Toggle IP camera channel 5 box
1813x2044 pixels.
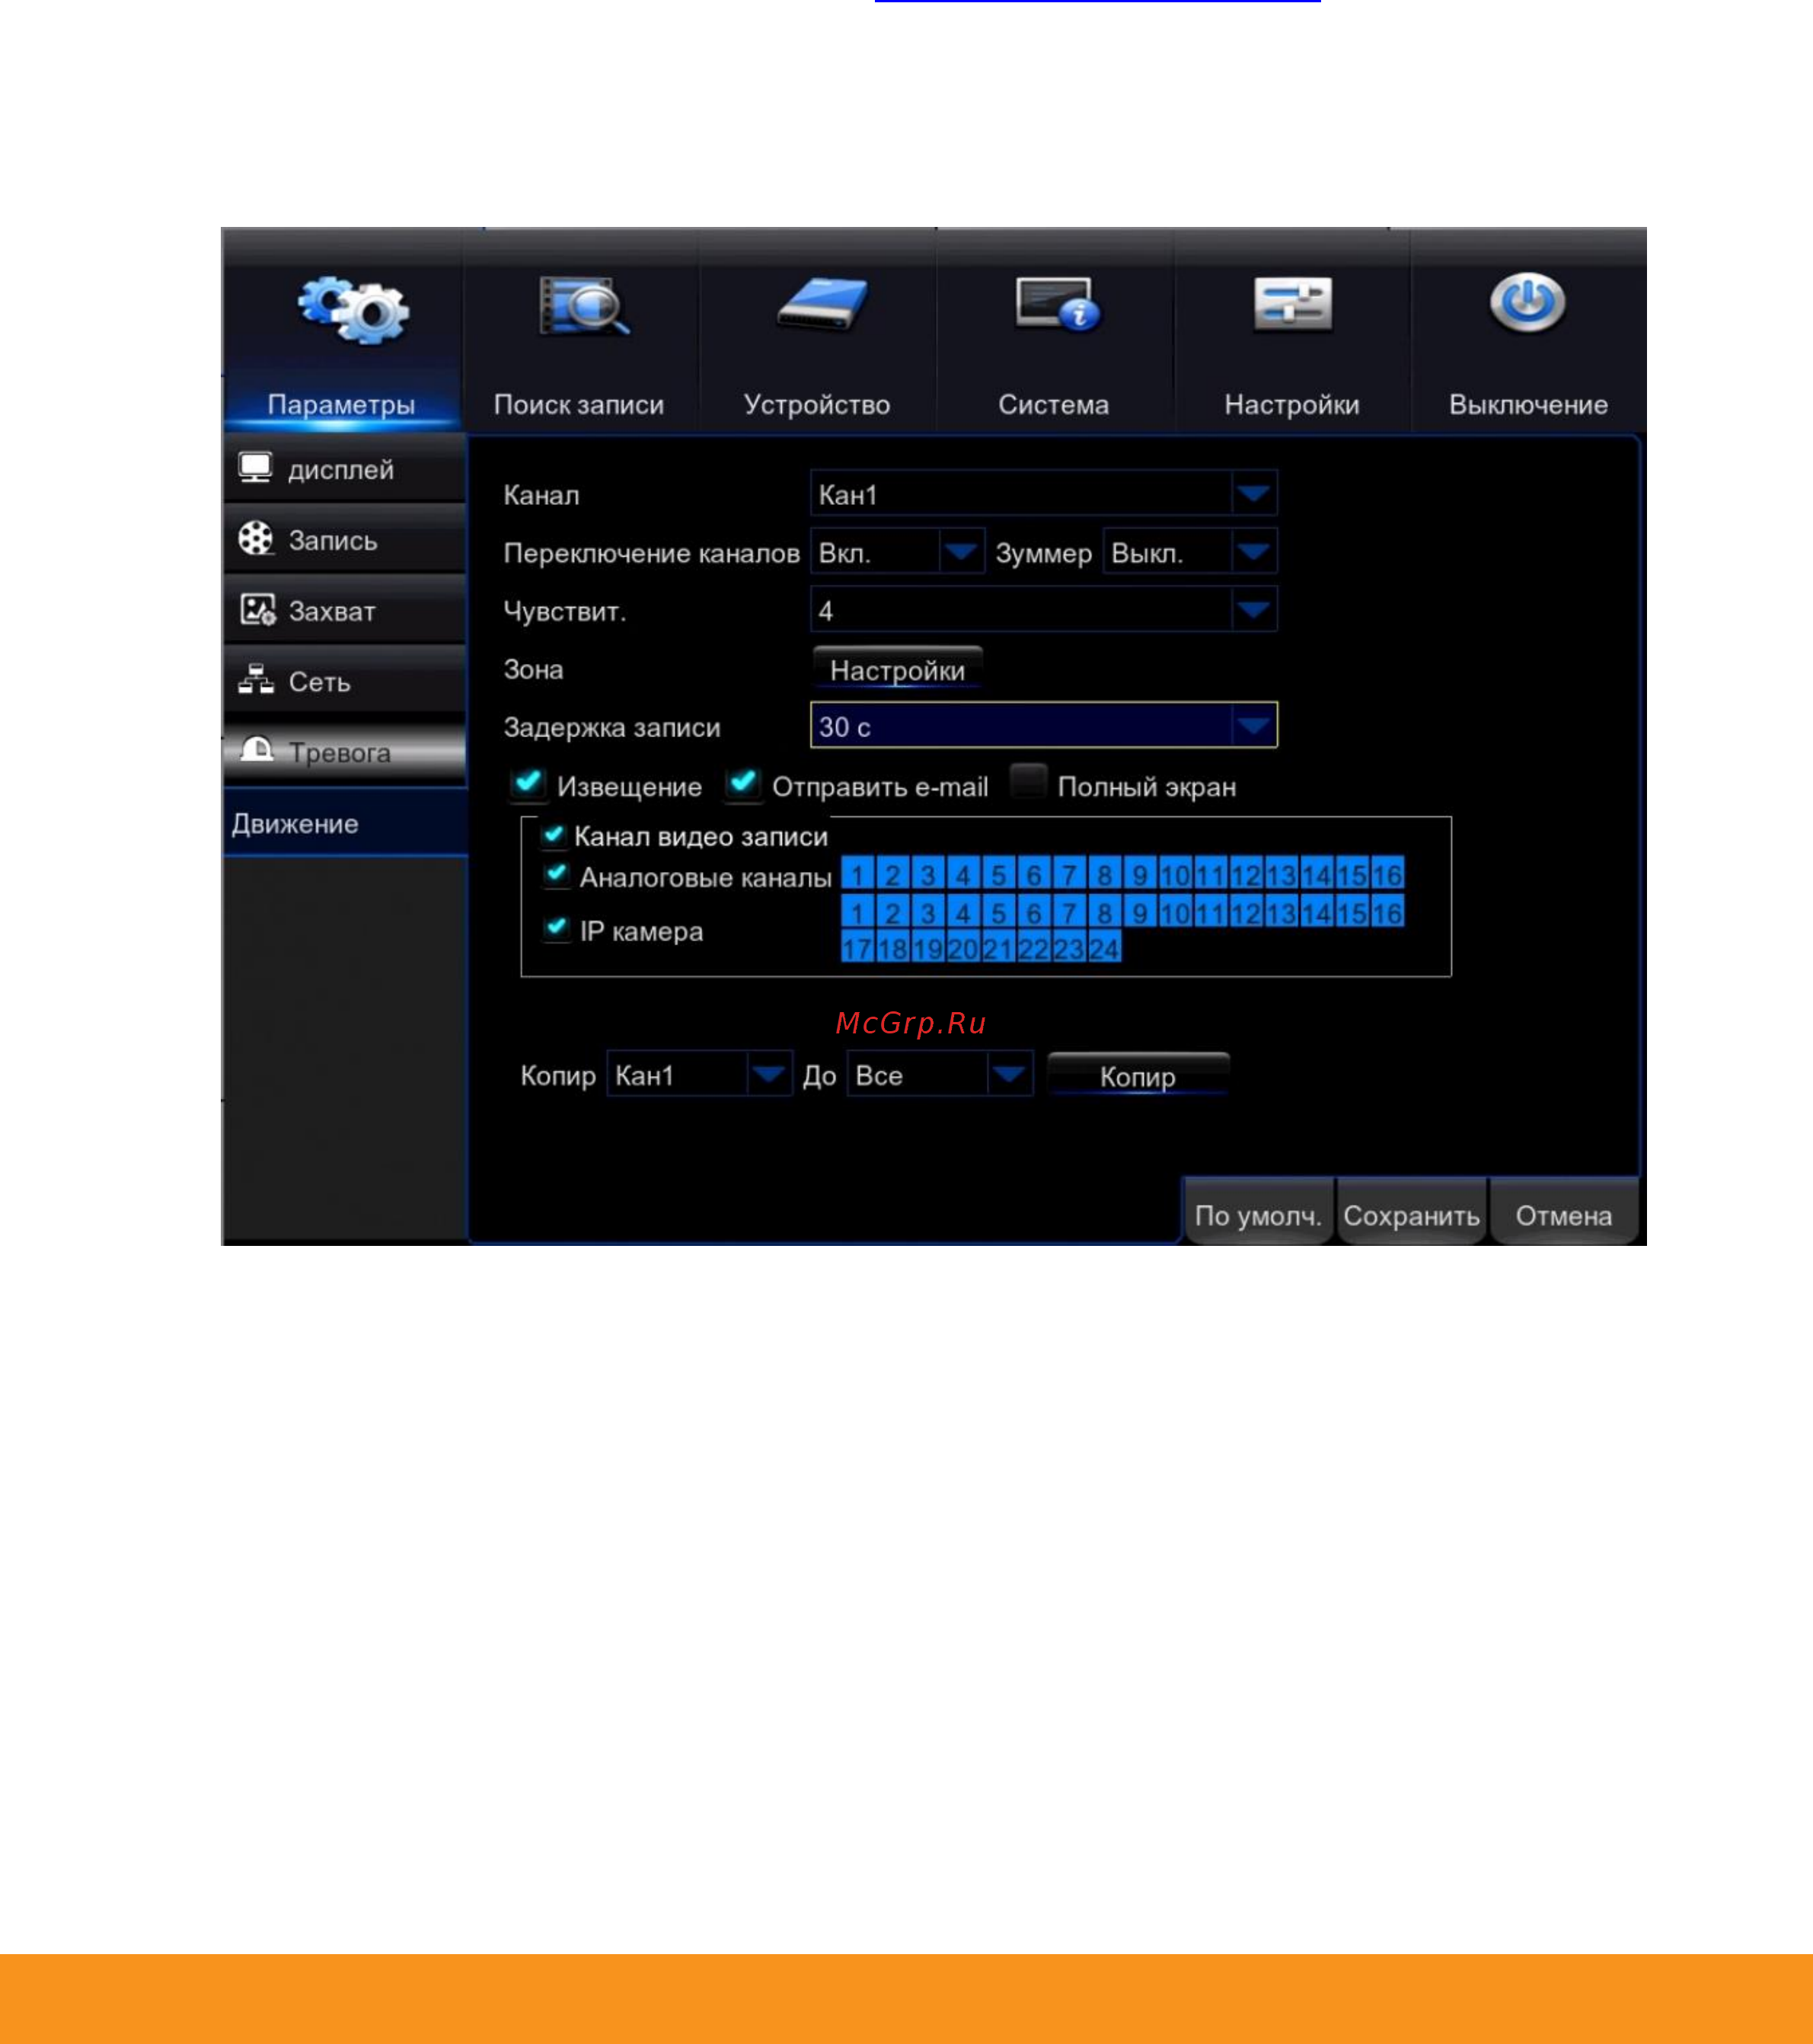[x=998, y=911]
